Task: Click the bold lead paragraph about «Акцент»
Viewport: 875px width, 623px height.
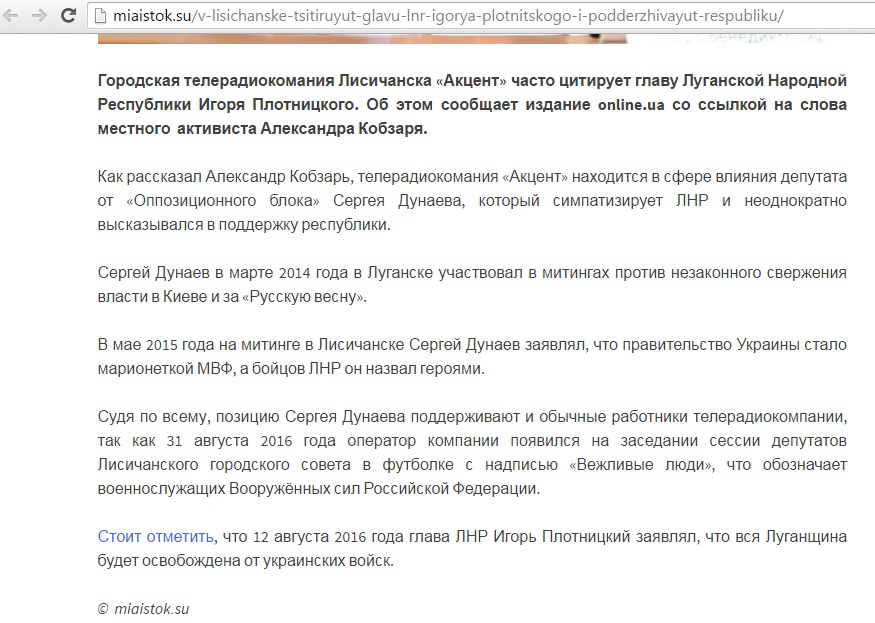Action: [472, 104]
